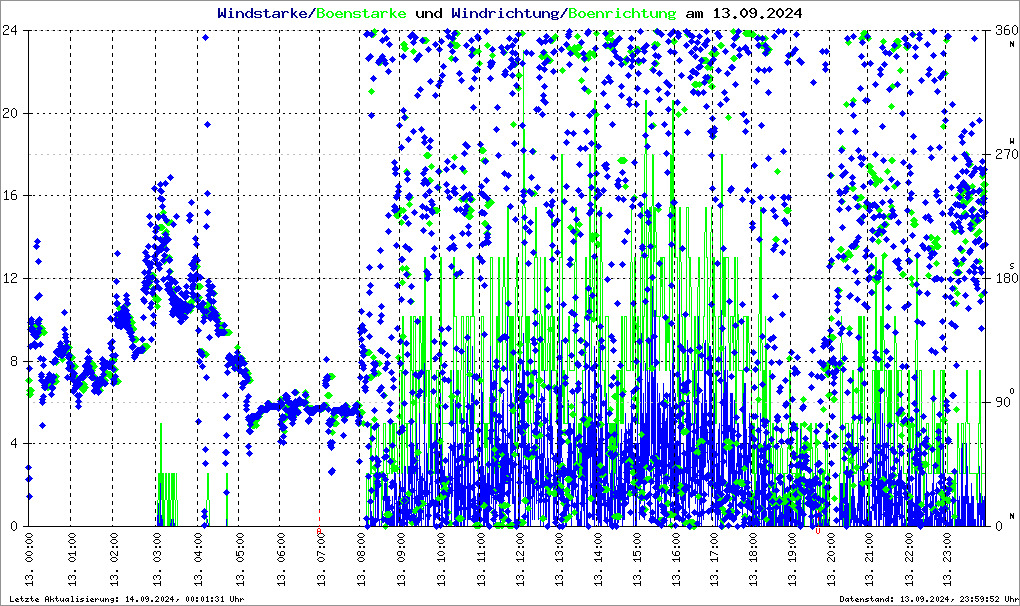Click the wind speed axis label 24

pos(9,30)
